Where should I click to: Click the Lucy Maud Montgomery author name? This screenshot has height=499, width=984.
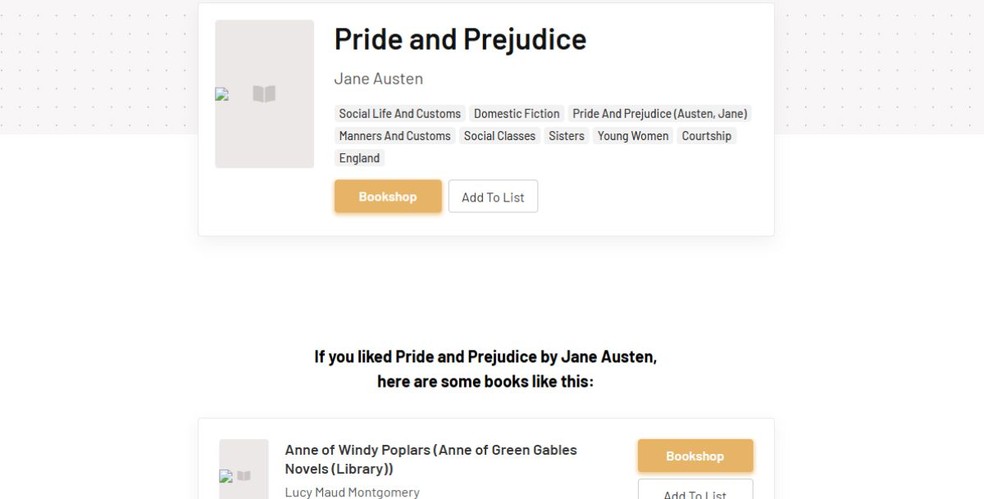(352, 492)
